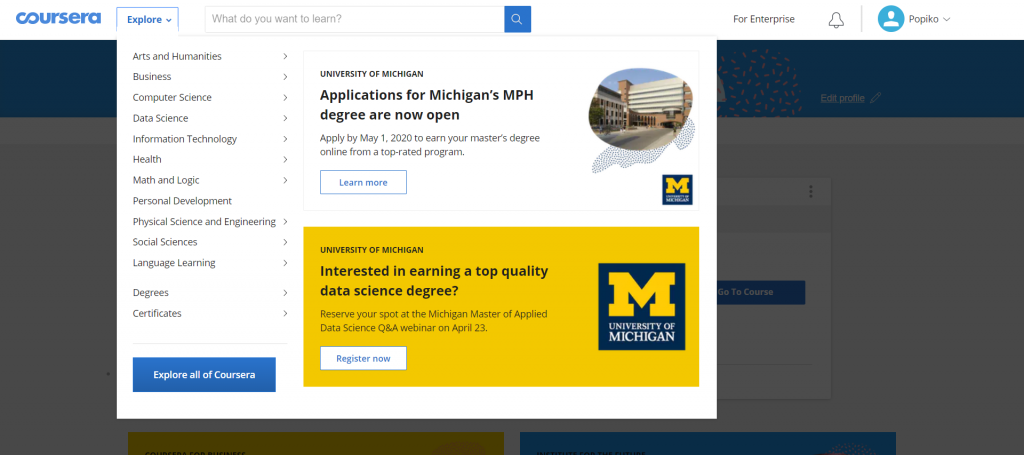Expand the Business category chevron
Viewport: 1024px width, 455px height.
[285, 76]
